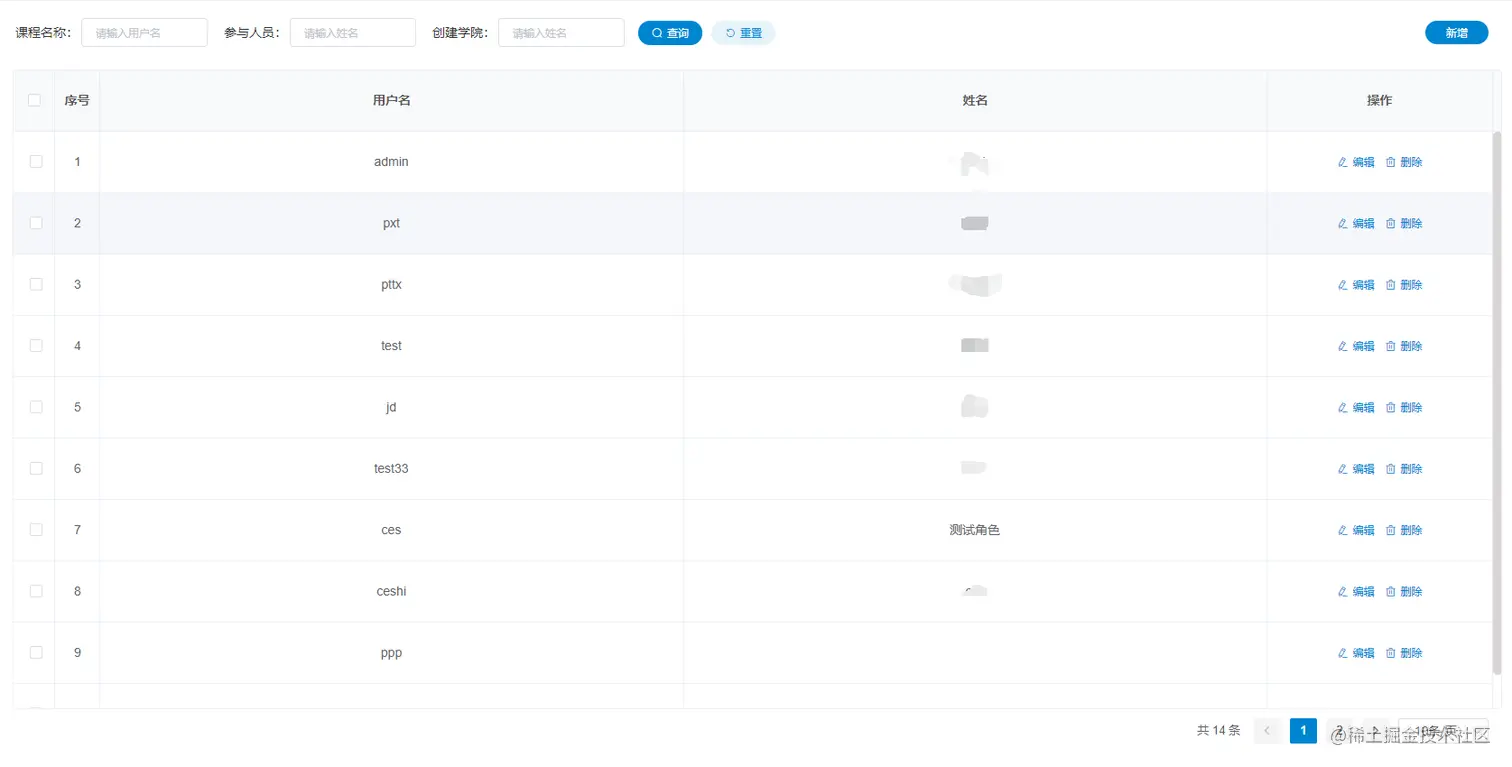This screenshot has width=1512, height=767.
Task: Click the 共 14 条 total count text
Action: 1218,731
